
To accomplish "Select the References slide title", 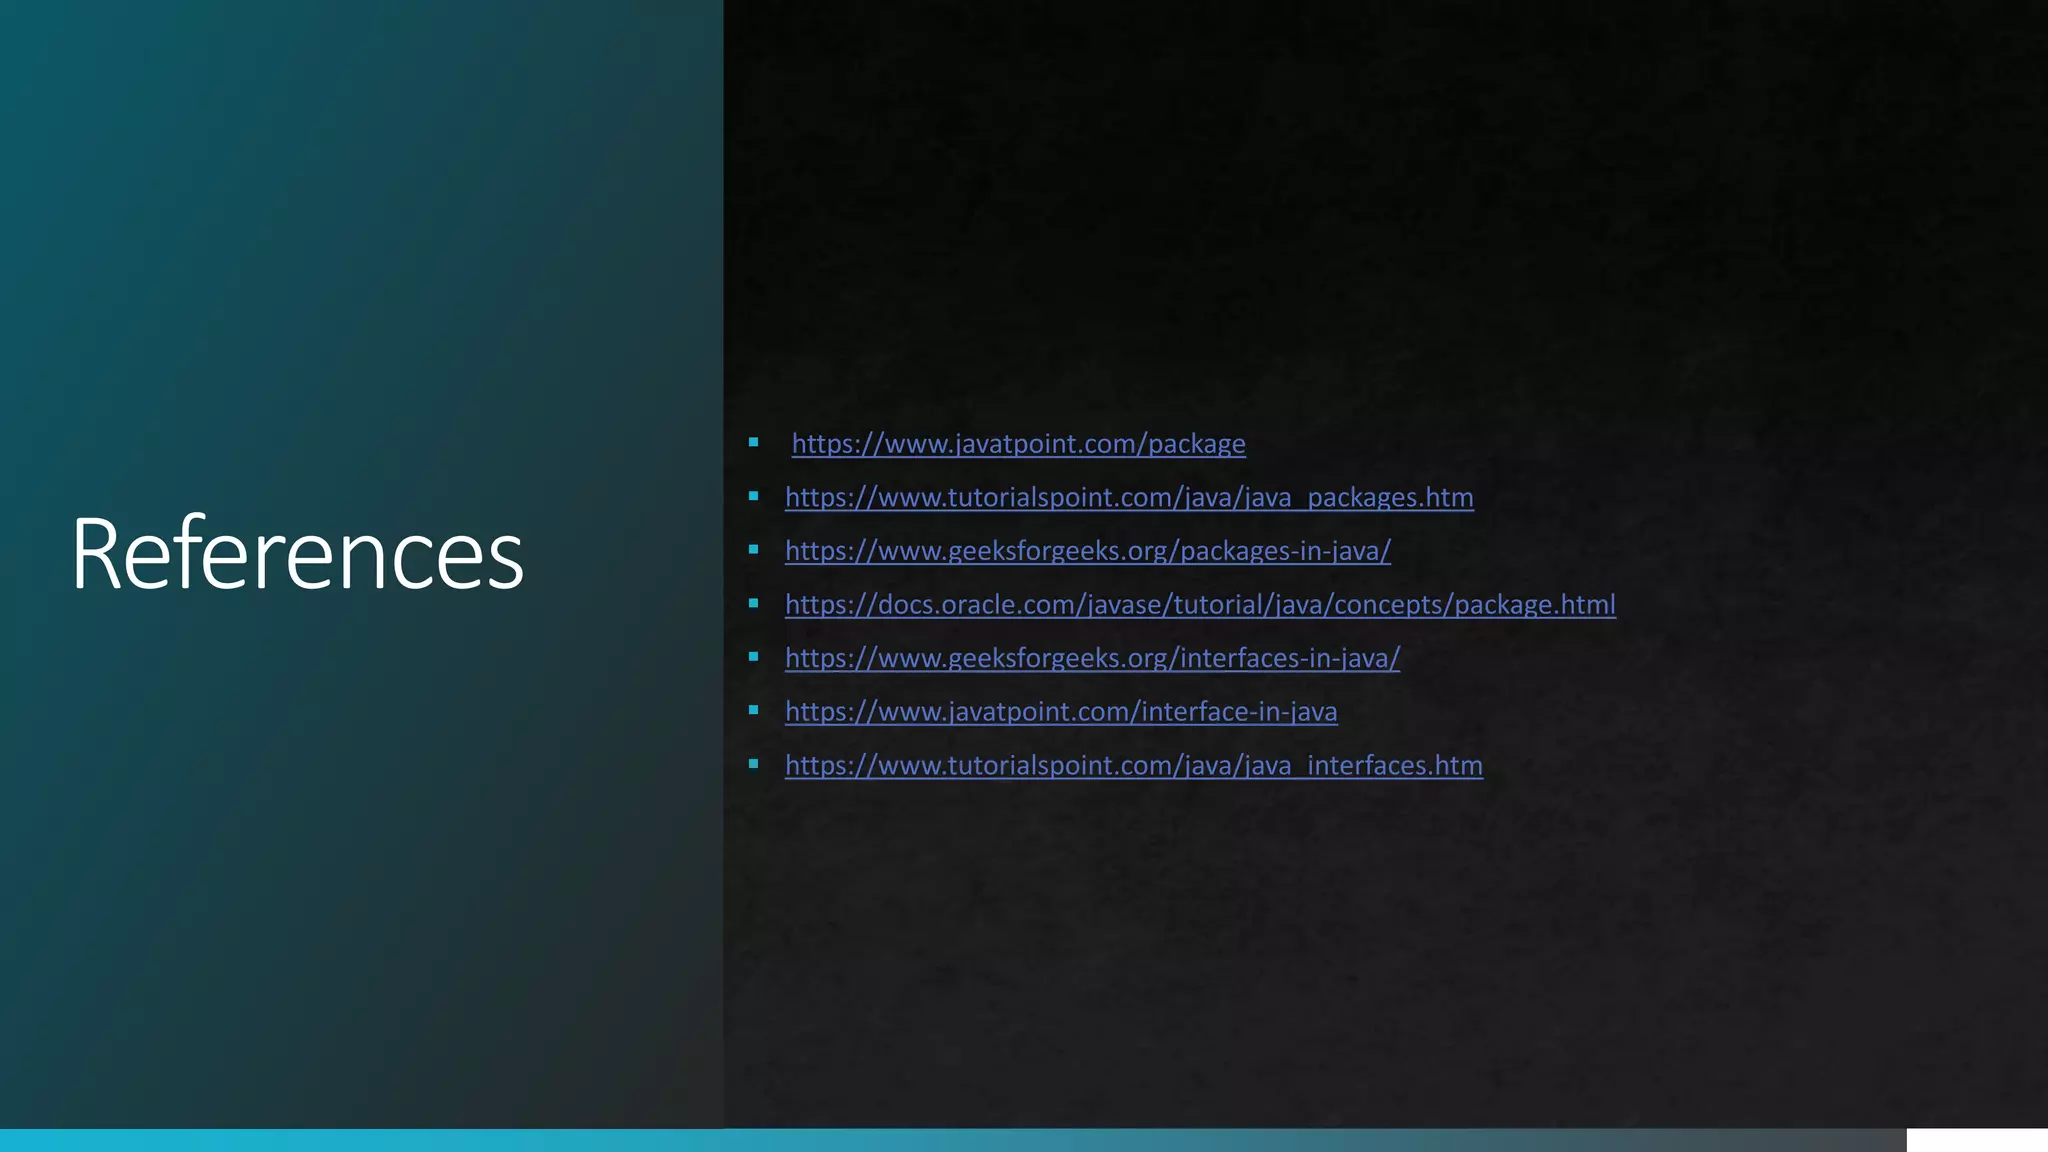I will coord(297,553).
